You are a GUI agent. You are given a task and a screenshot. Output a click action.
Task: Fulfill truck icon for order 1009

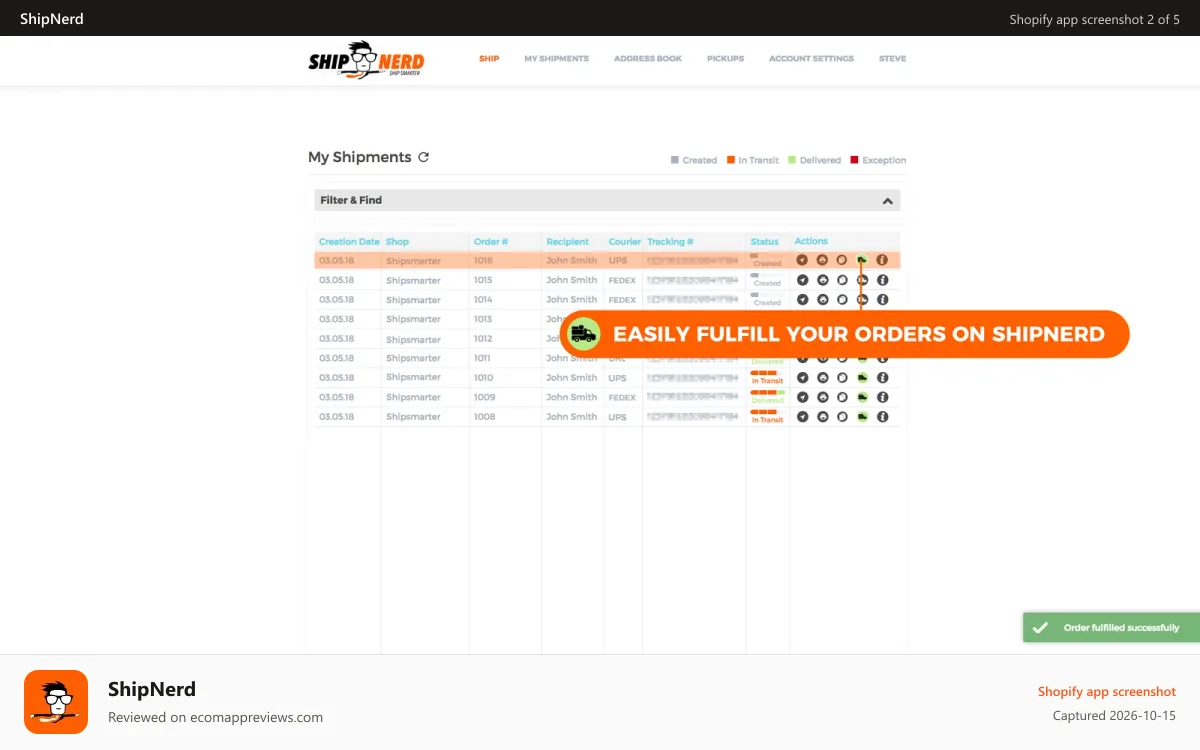pyautogui.click(x=862, y=397)
